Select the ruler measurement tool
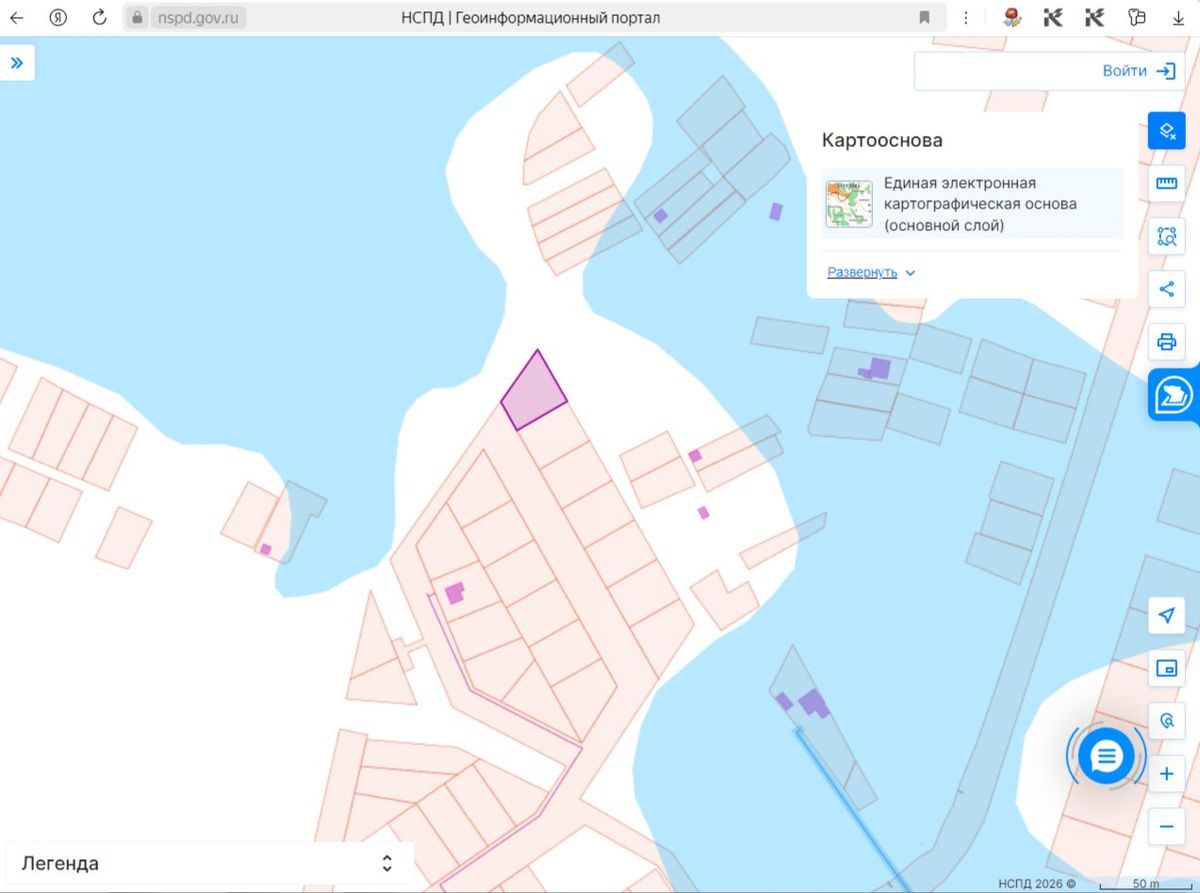 pos(1166,183)
